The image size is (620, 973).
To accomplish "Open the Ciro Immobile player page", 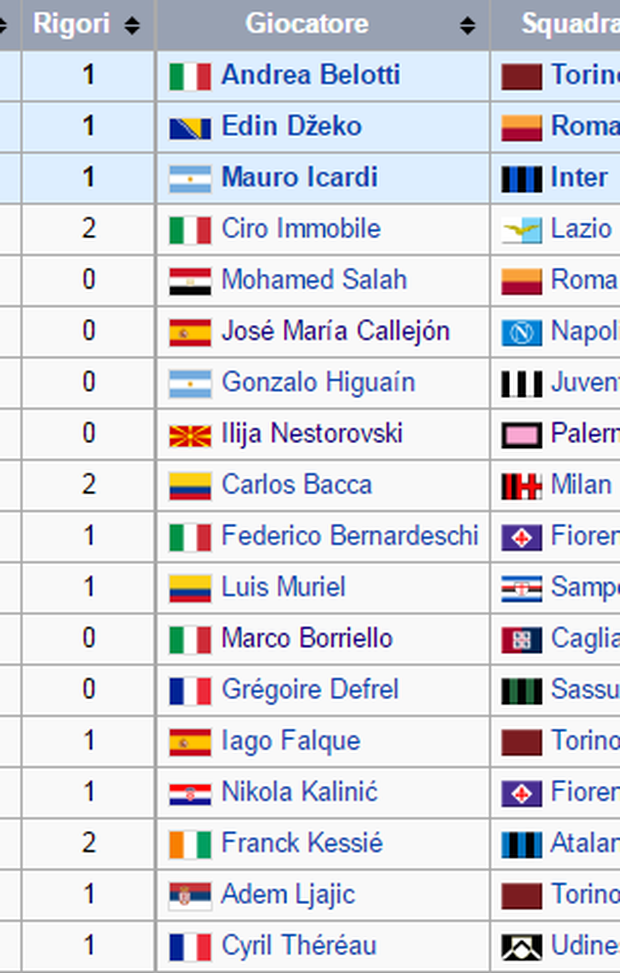I will click(301, 229).
